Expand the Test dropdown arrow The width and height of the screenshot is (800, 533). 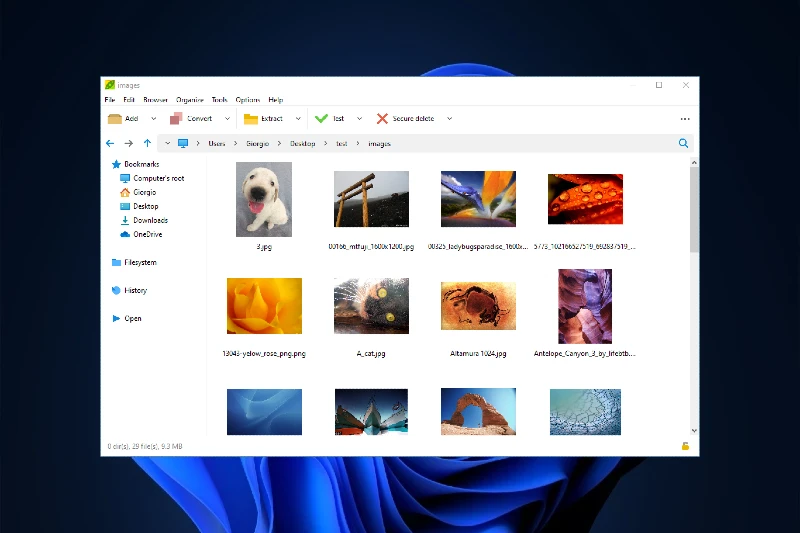pyautogui.click(x=359, y=118)
